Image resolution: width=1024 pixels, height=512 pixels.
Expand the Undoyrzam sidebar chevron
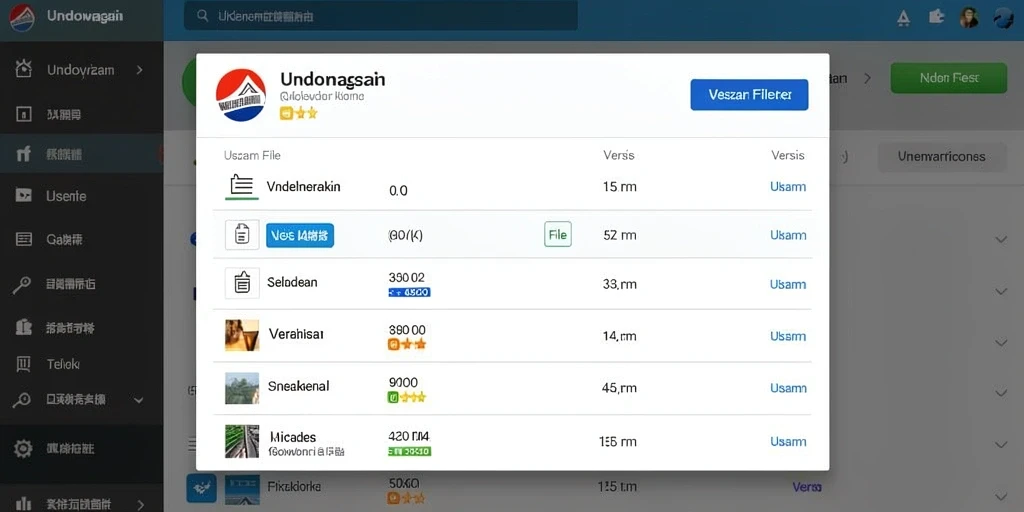[140, 69]
